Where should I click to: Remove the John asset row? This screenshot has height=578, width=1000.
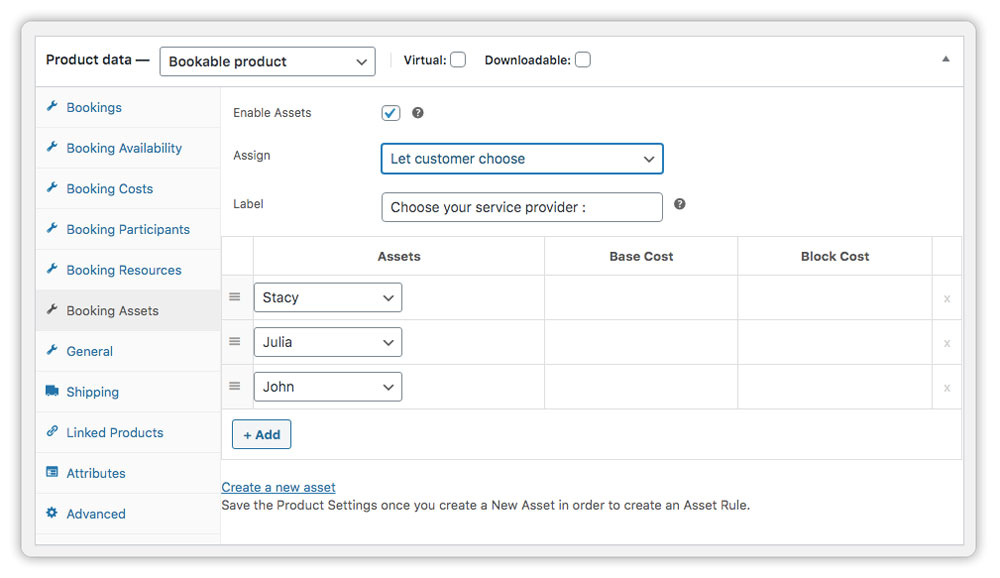(947, 388)
